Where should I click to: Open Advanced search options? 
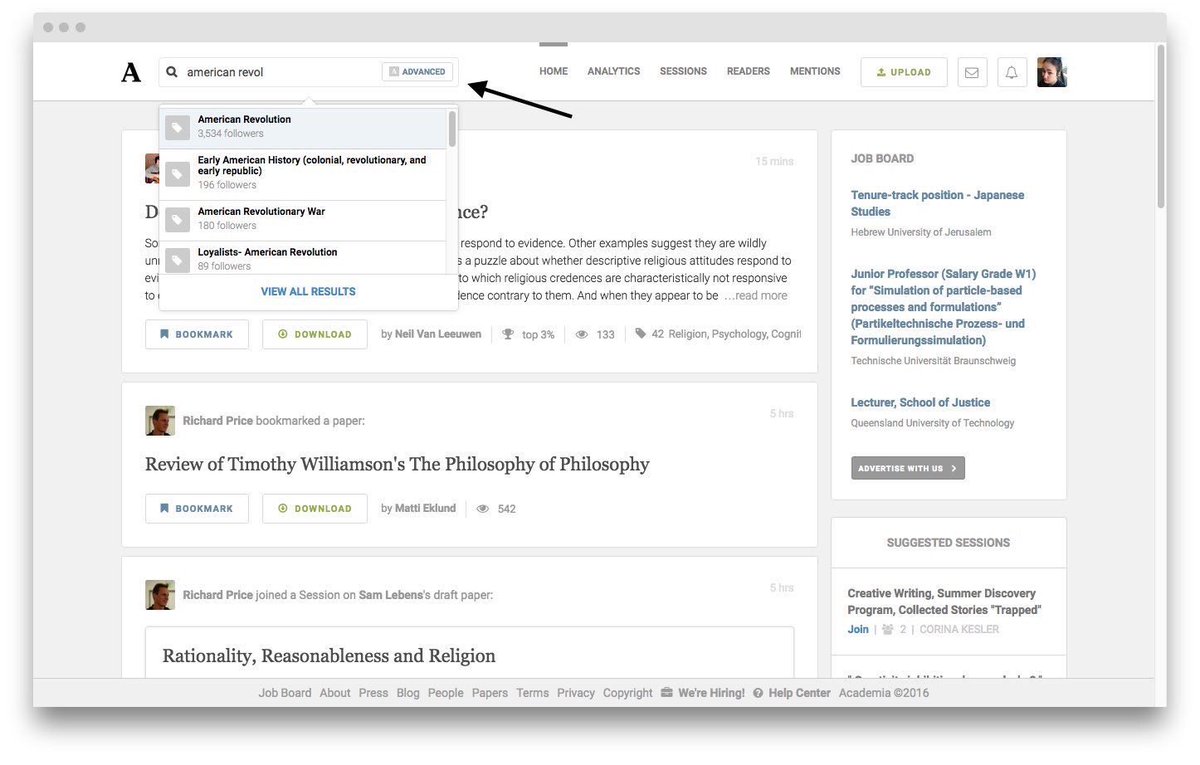[417, 72]
